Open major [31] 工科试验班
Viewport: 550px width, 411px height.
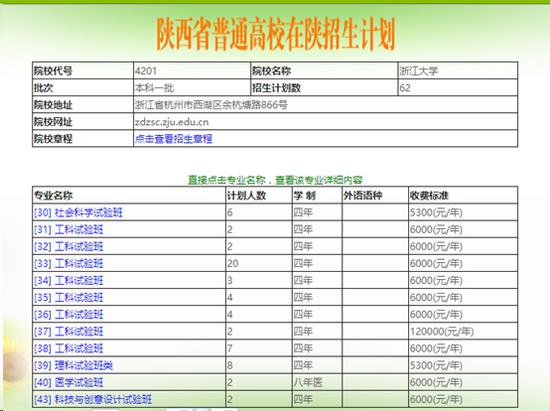(x=69, y=230)
